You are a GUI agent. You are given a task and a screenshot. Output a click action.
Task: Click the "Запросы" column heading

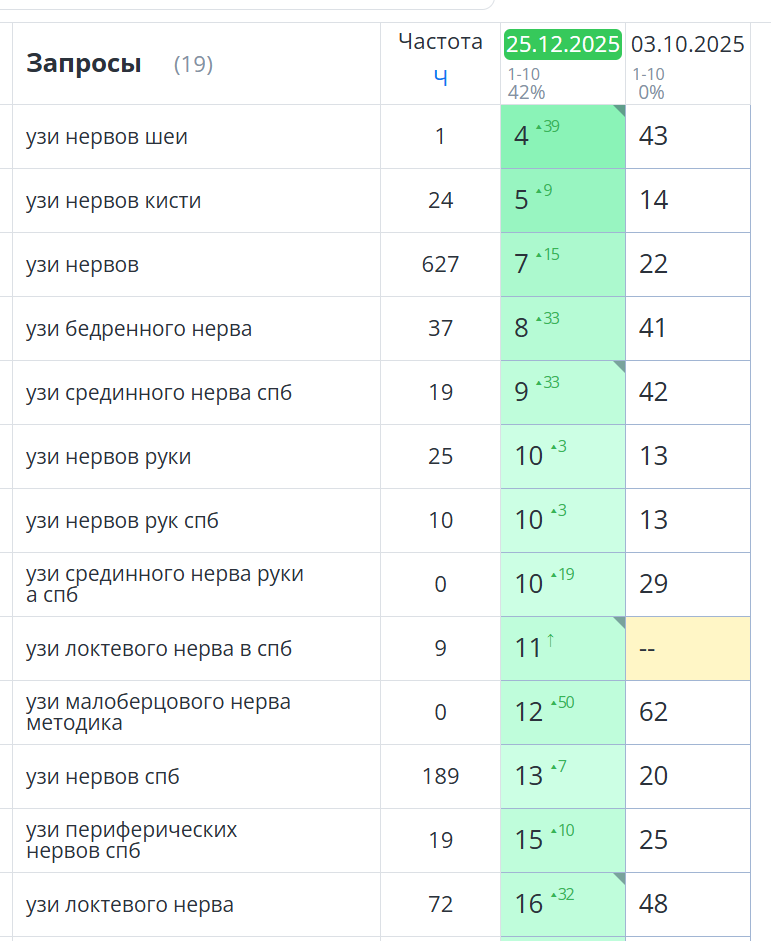pyautogui.click(x=84, y=64)
